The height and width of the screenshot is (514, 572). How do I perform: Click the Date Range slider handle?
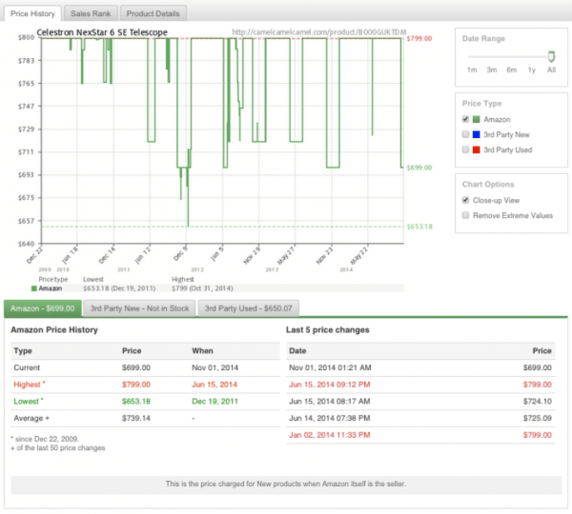pyautogui.click(x=551, y=56)
